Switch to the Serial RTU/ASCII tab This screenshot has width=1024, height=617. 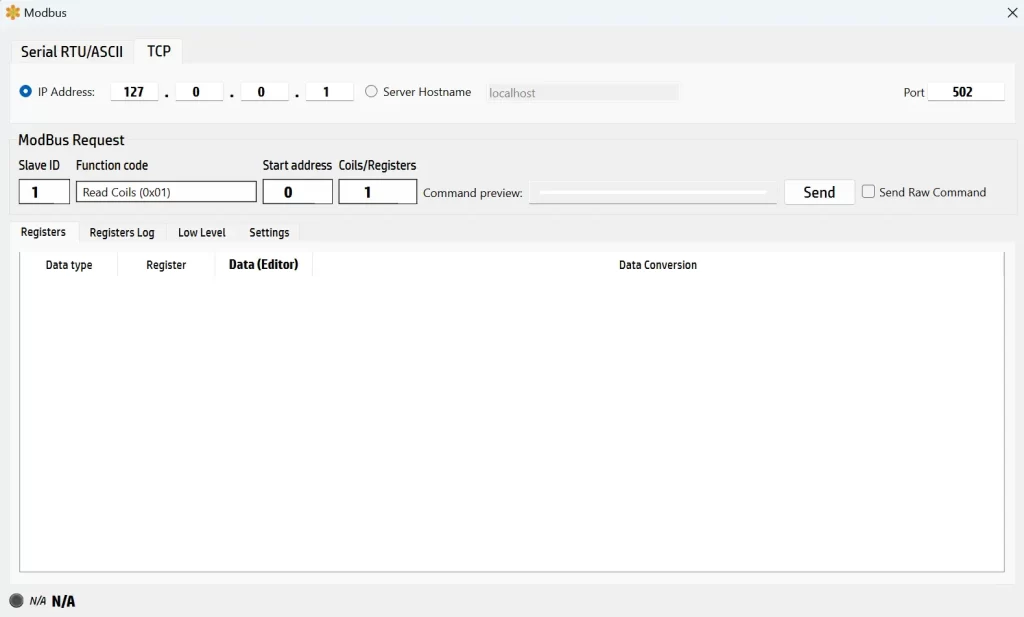72,52
